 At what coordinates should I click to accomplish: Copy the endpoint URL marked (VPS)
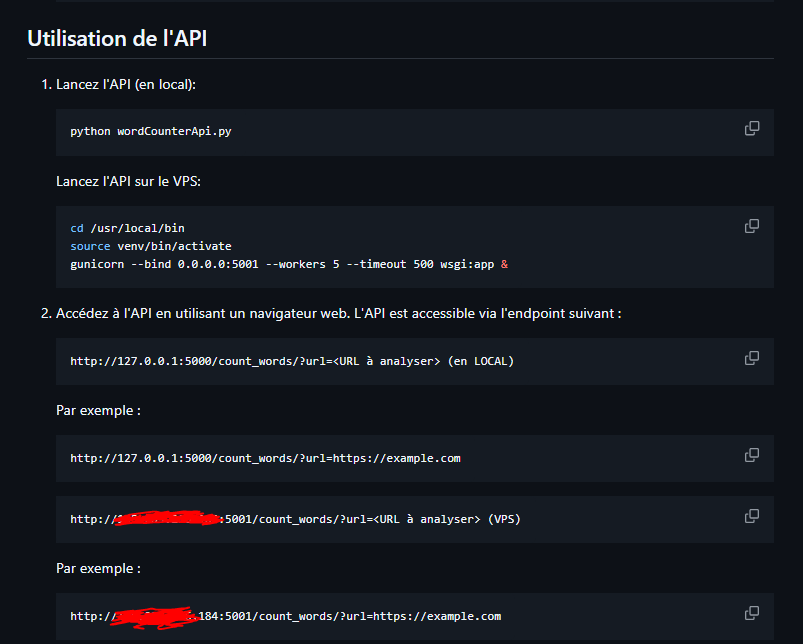coord(752,516)
